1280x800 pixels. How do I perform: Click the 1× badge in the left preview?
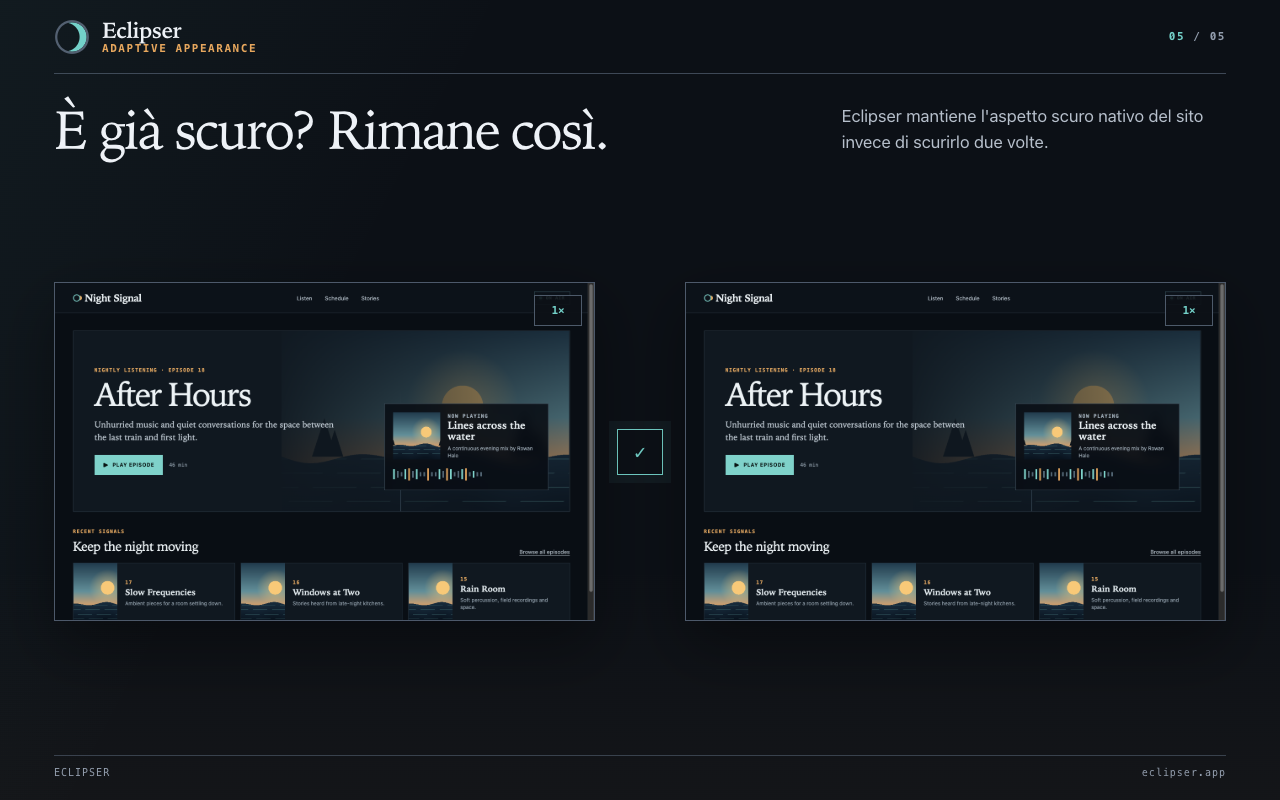point(558,310)
